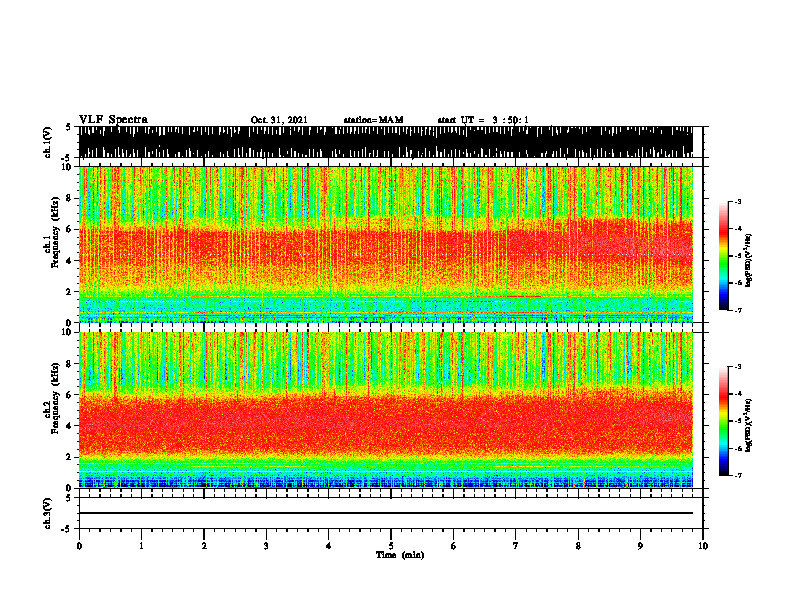Click the '10' kHz tick of ch.2 spectrogram
This screenshot has height=612, width=792.
67,332
